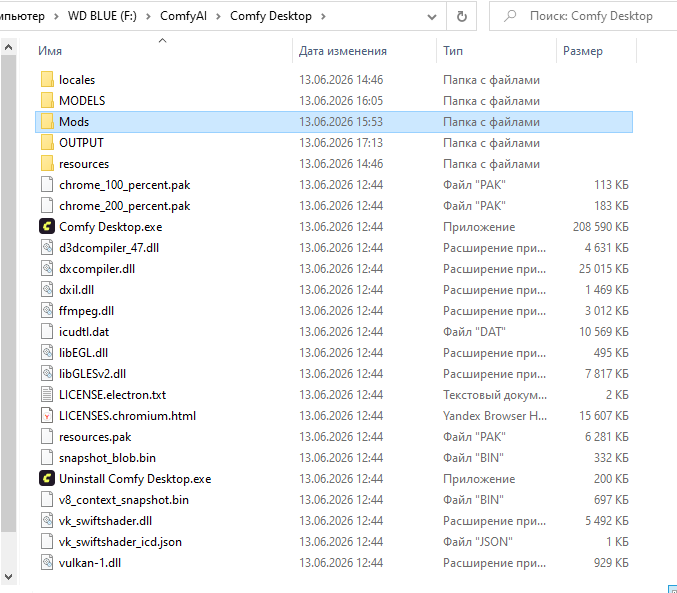Click the d3dcompiler_47.dll file icon
677x593 pixels.
[x=47, y=247]
